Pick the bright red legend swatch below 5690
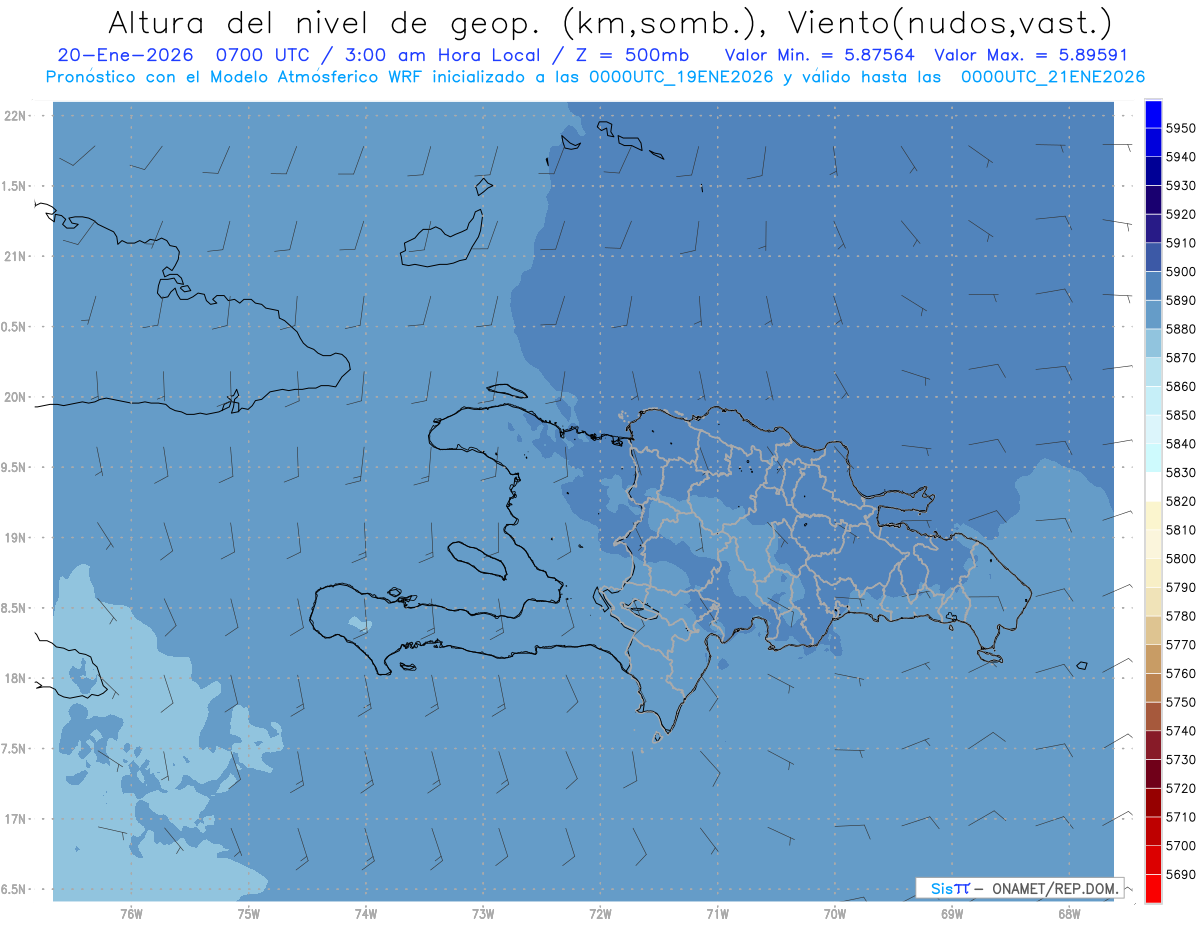This screenshot has width=1200, height=927. tap(1153, 888)
